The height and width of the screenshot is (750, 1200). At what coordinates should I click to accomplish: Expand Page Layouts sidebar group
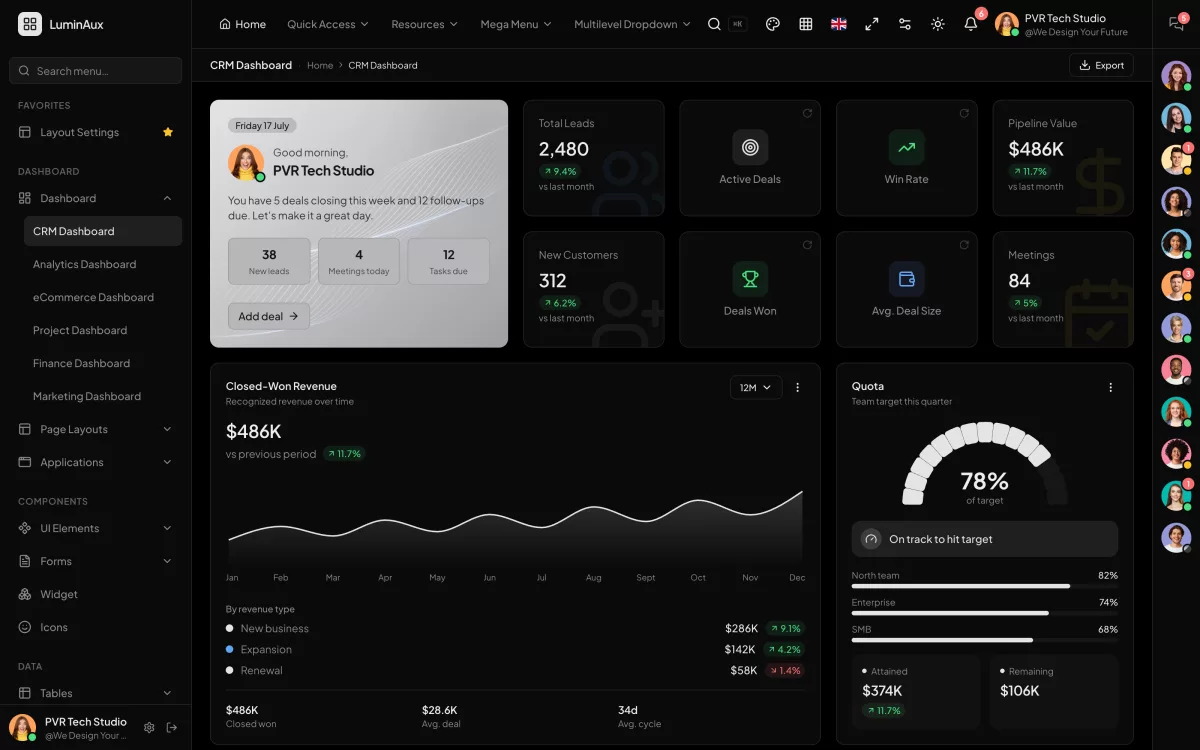point(96,429)
